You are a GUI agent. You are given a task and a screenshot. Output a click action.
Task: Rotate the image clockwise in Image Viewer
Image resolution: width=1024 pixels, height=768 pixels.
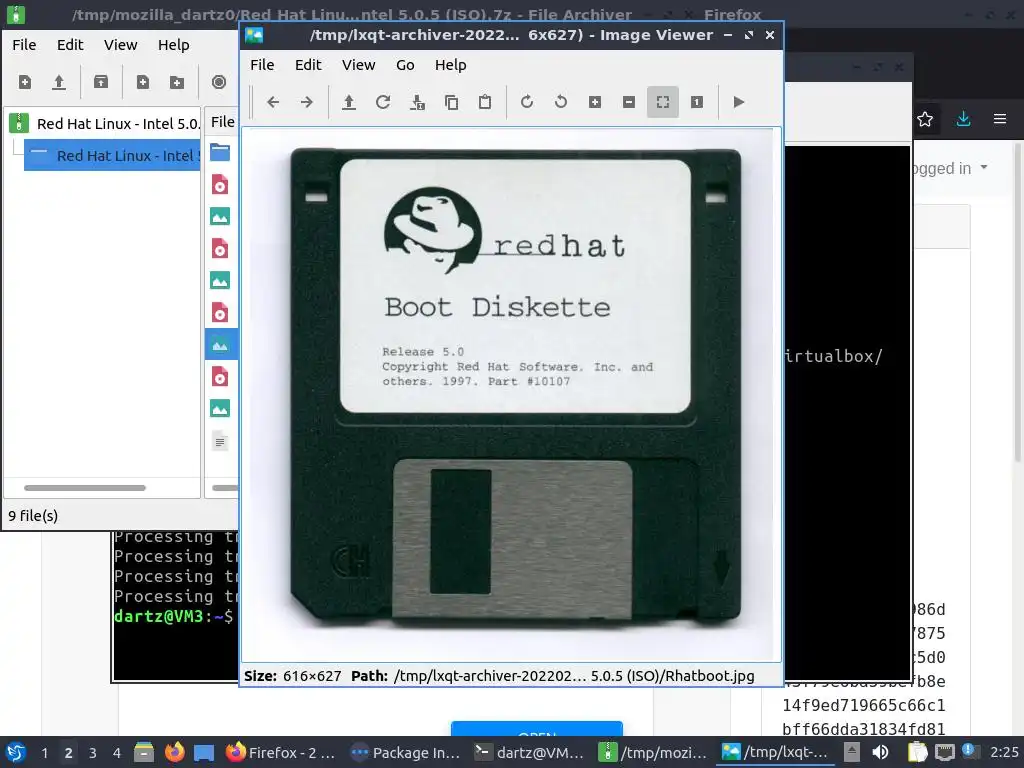pyautogui.click(x=527, y=102)
